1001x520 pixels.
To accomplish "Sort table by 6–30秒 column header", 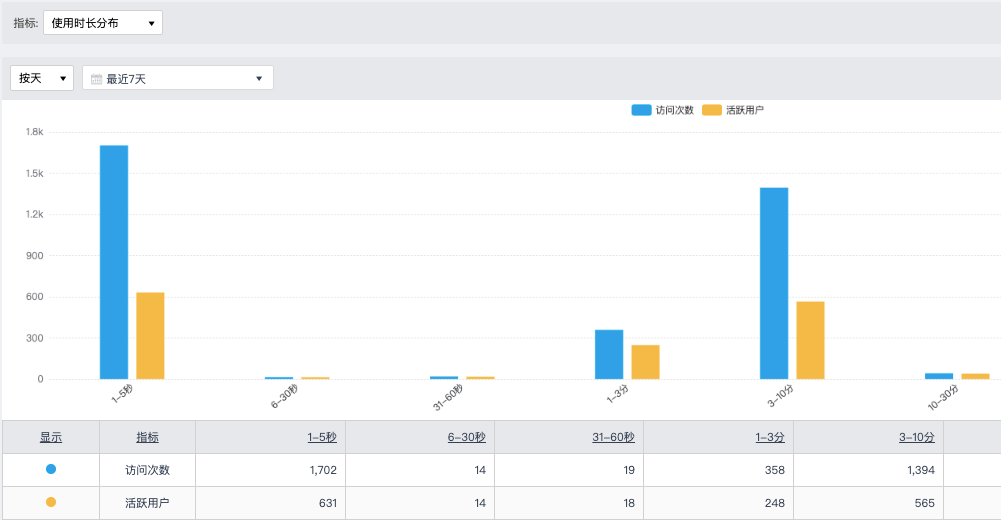I will pyautogui.click(x=466, y=437).
